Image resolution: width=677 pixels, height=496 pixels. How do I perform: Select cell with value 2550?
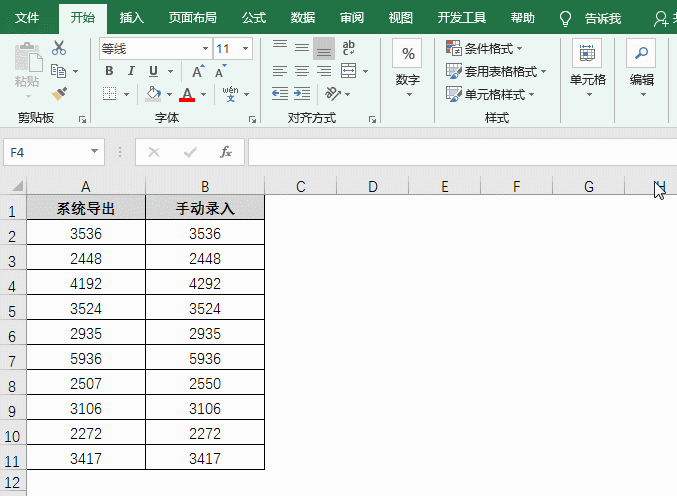(x=205, y=383)
